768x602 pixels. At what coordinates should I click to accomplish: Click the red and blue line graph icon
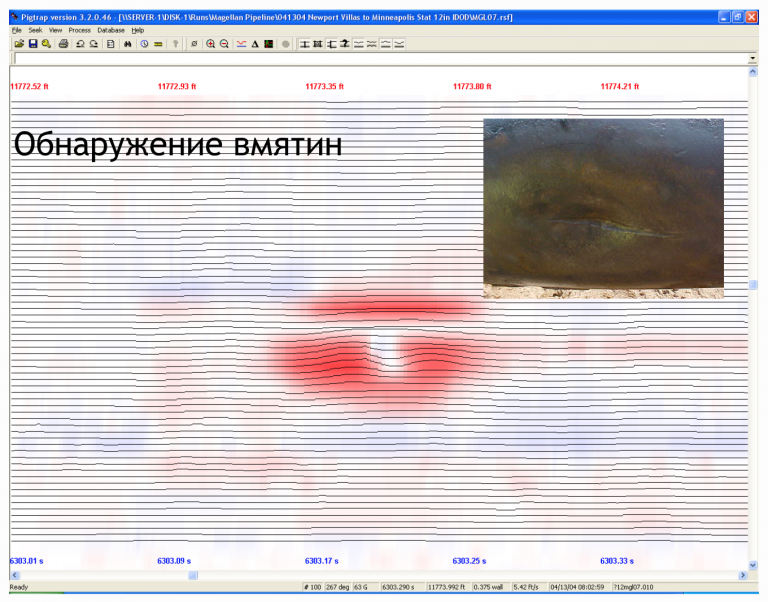click(241, 44)
